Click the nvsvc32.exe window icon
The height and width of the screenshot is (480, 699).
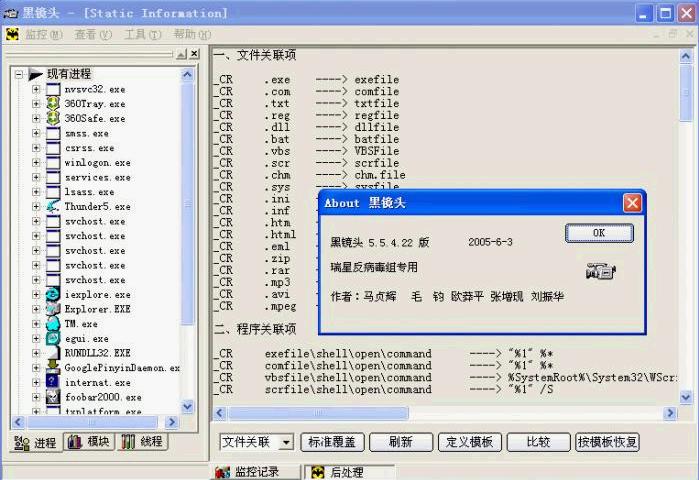(53, 89)
